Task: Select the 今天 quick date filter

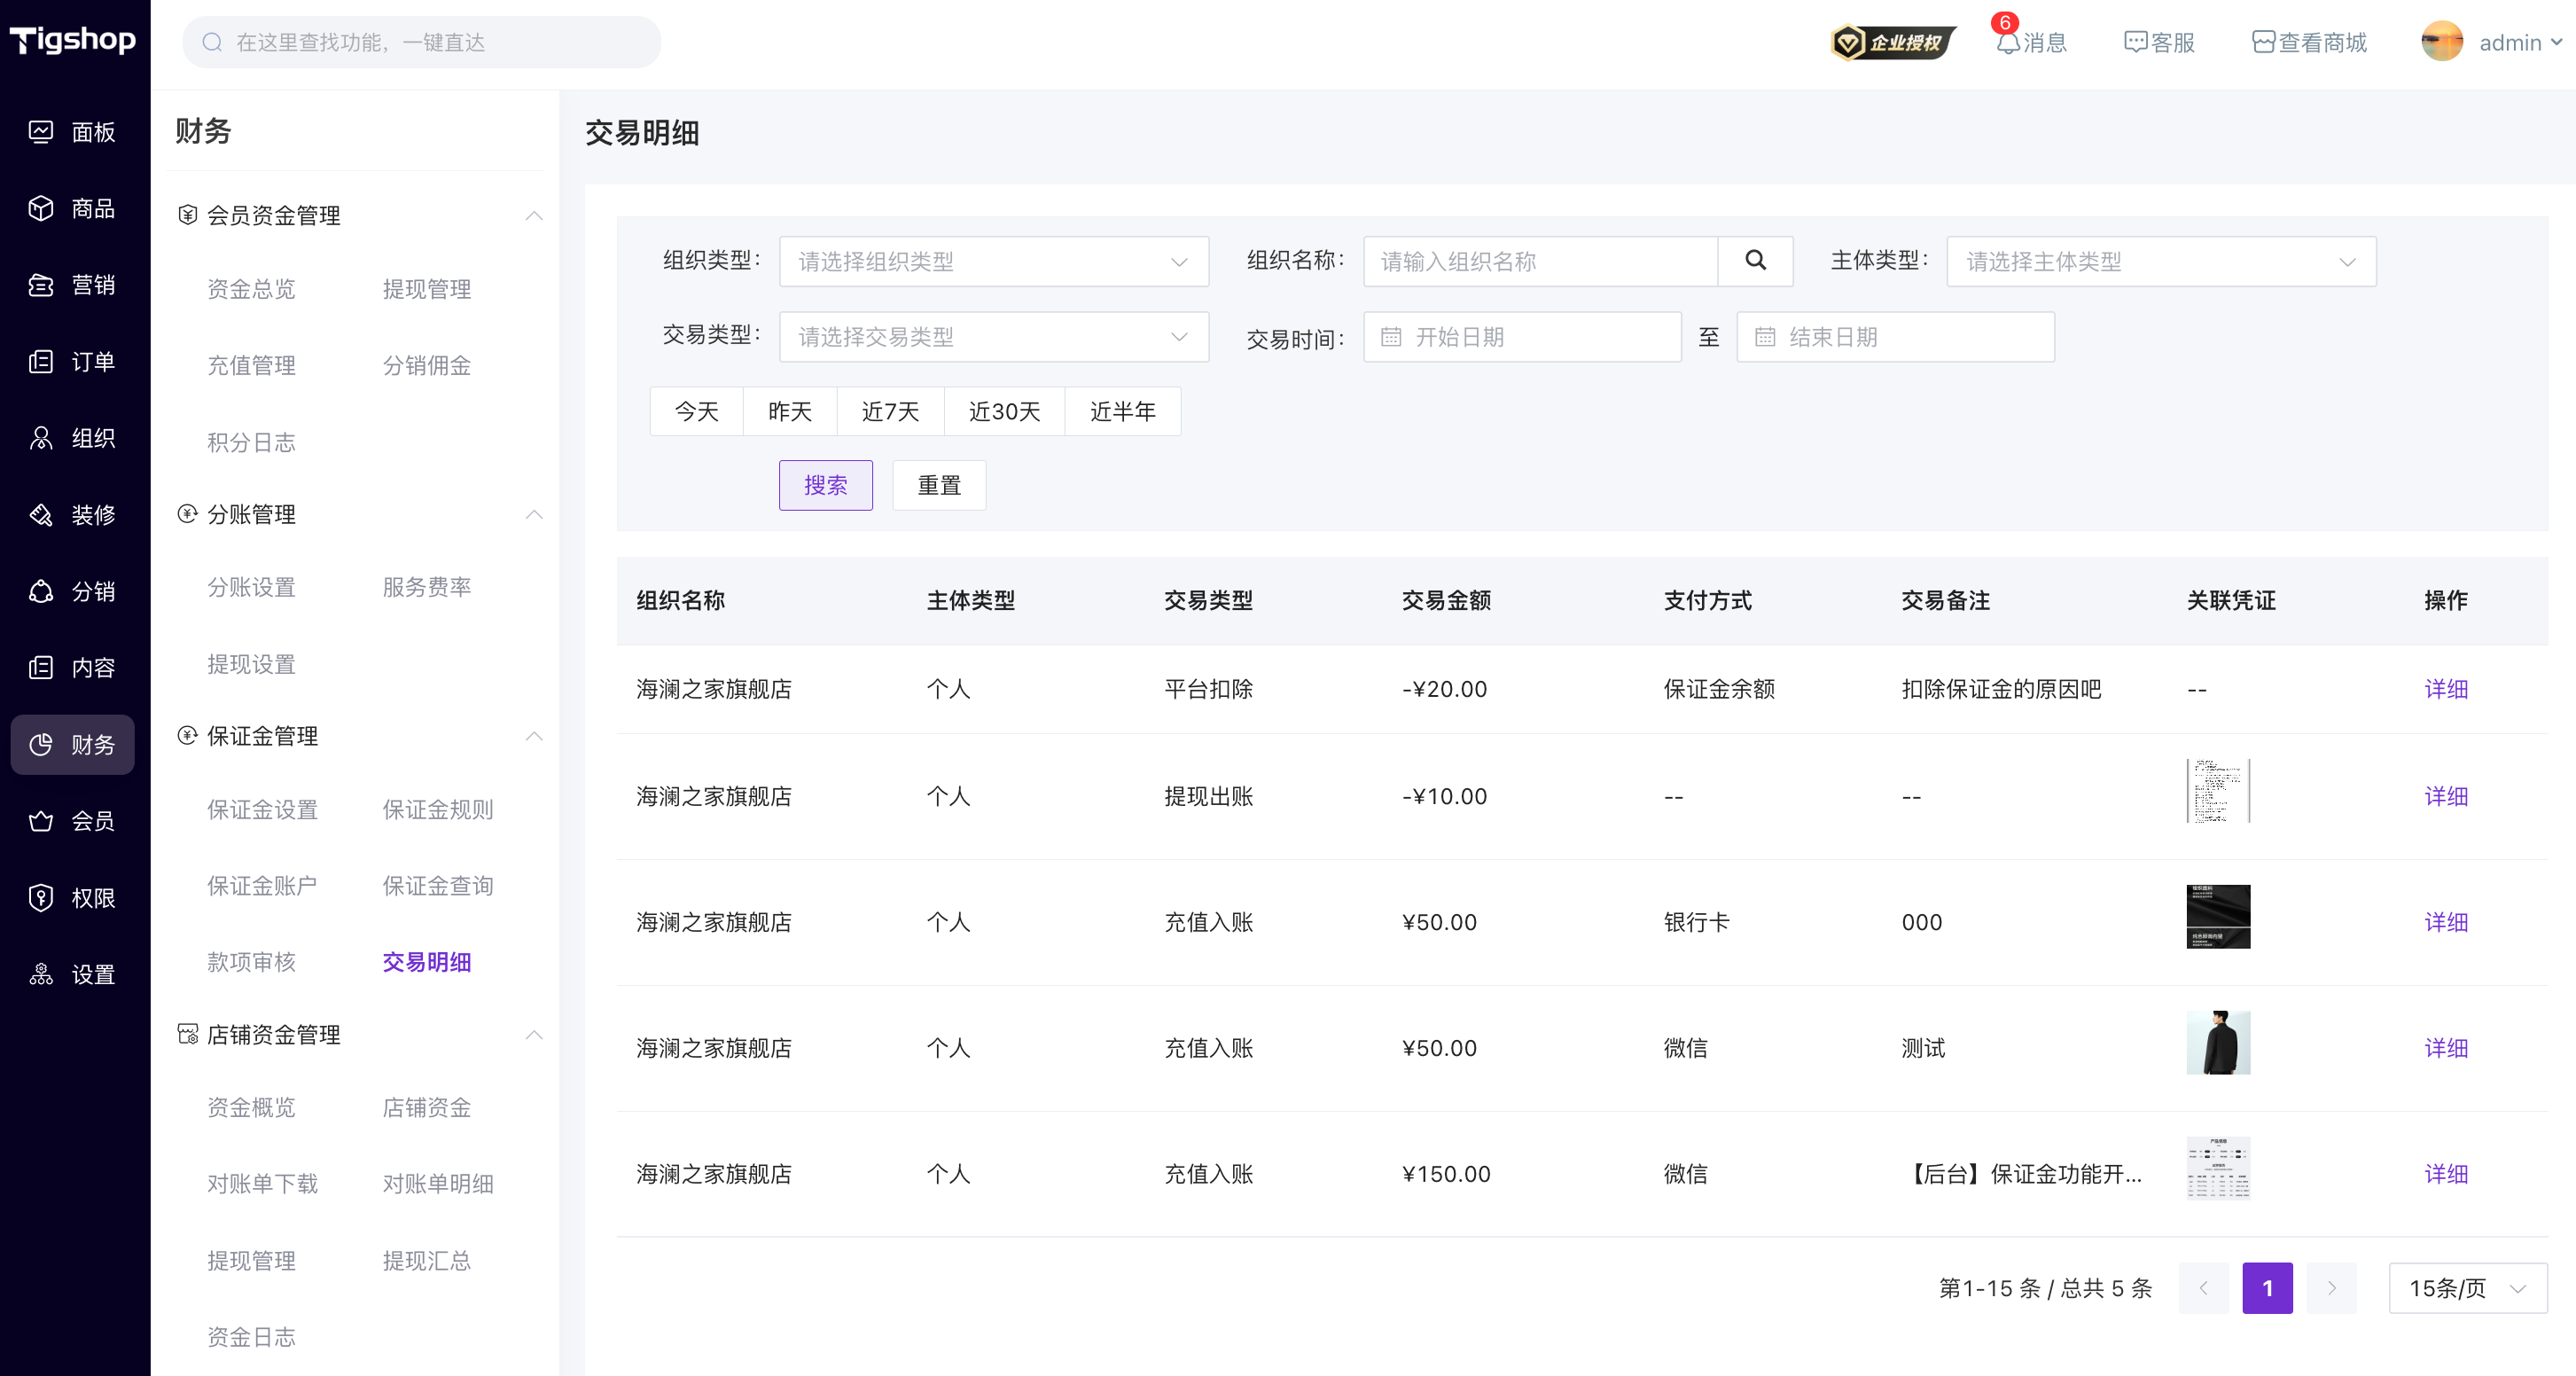Action: point(697,411)
